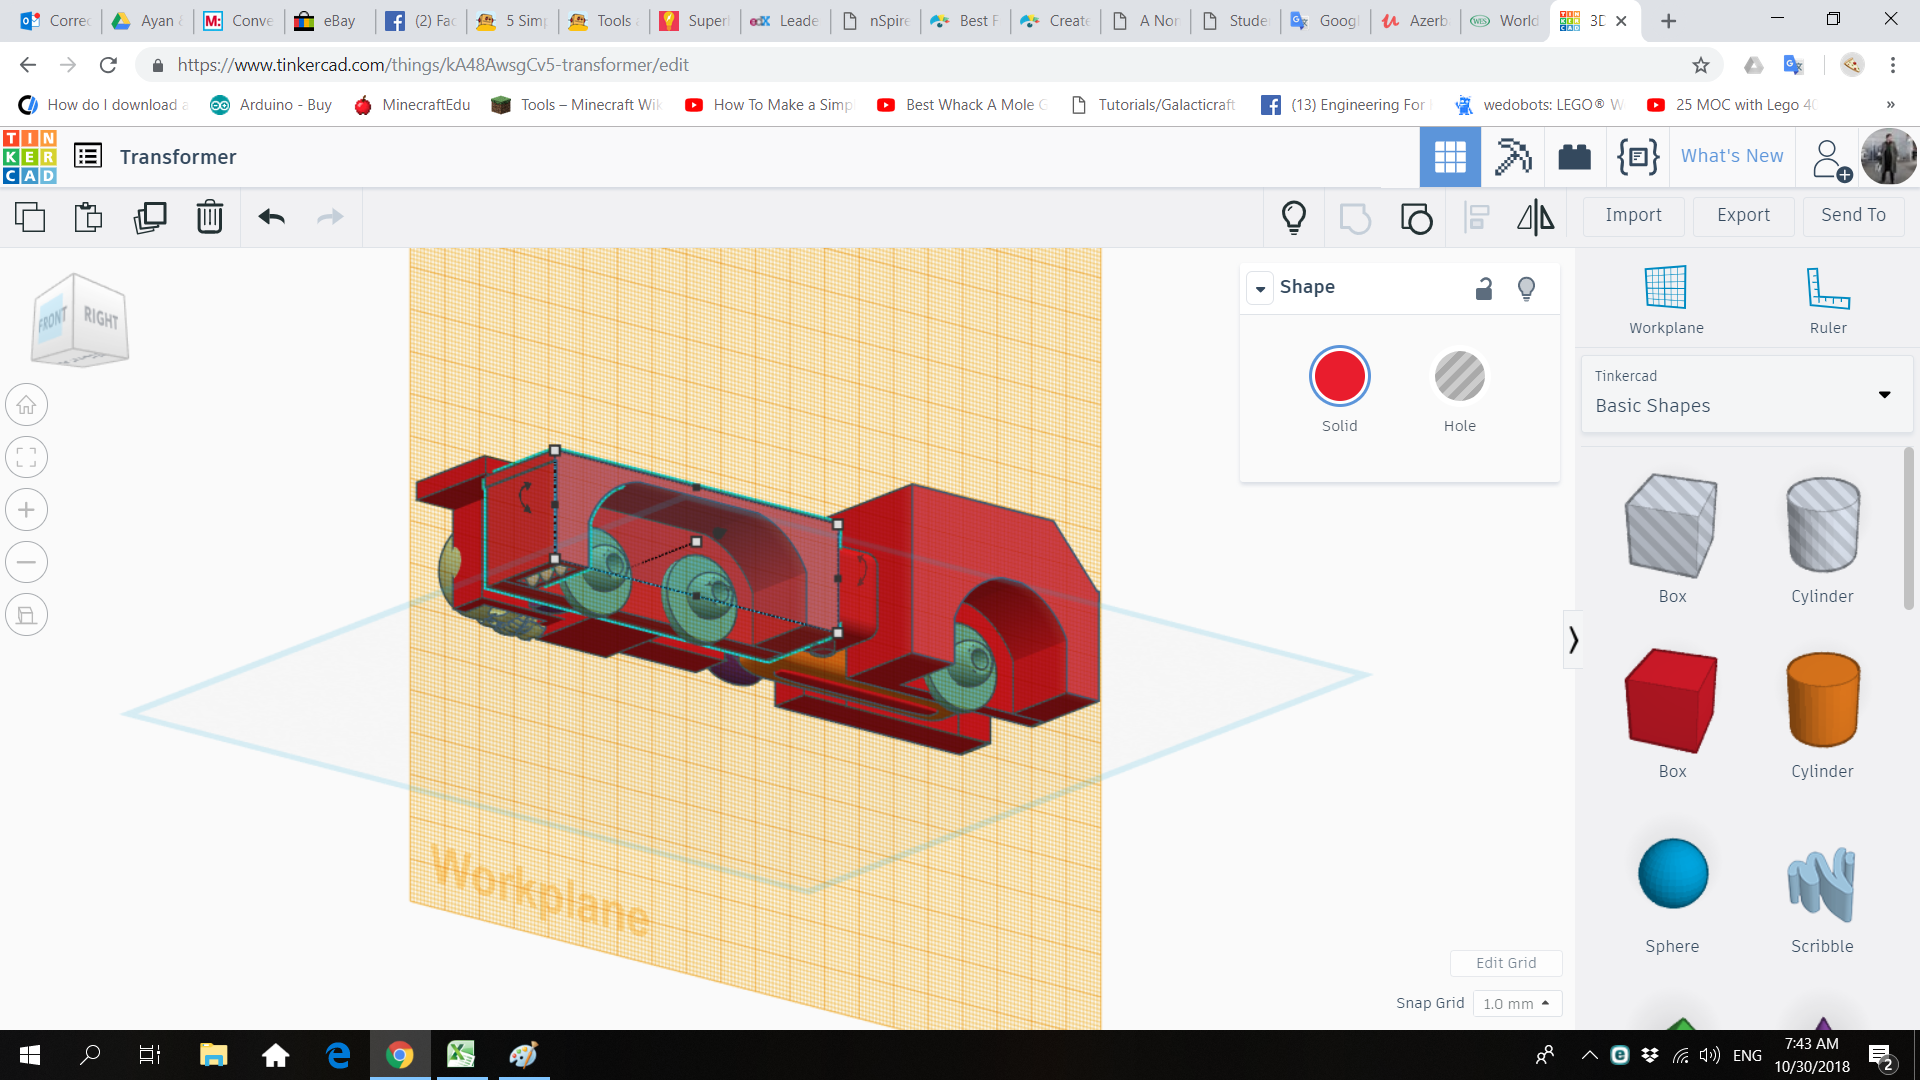Select the Solid option in Shape panel
The height and width of the screenshot is (1080, 1920).
[1339, 376]
